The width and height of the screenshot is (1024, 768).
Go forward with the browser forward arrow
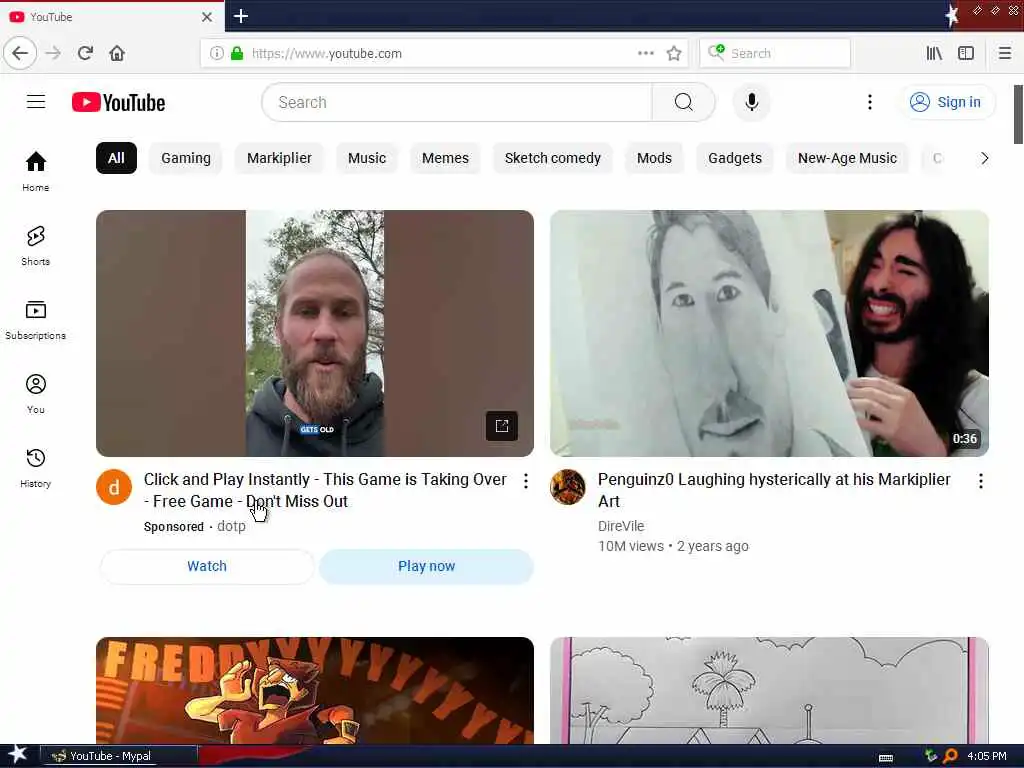click(53, 53)
